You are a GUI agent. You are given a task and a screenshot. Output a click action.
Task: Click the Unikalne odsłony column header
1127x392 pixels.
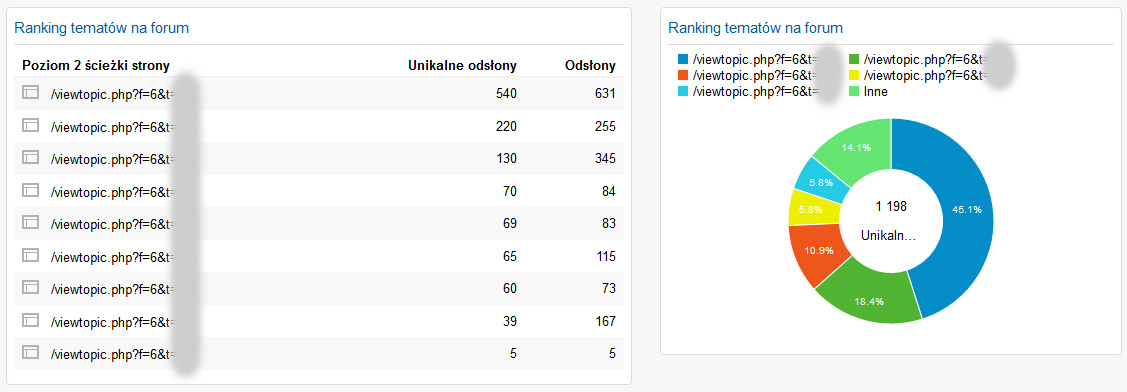(462, 65)
